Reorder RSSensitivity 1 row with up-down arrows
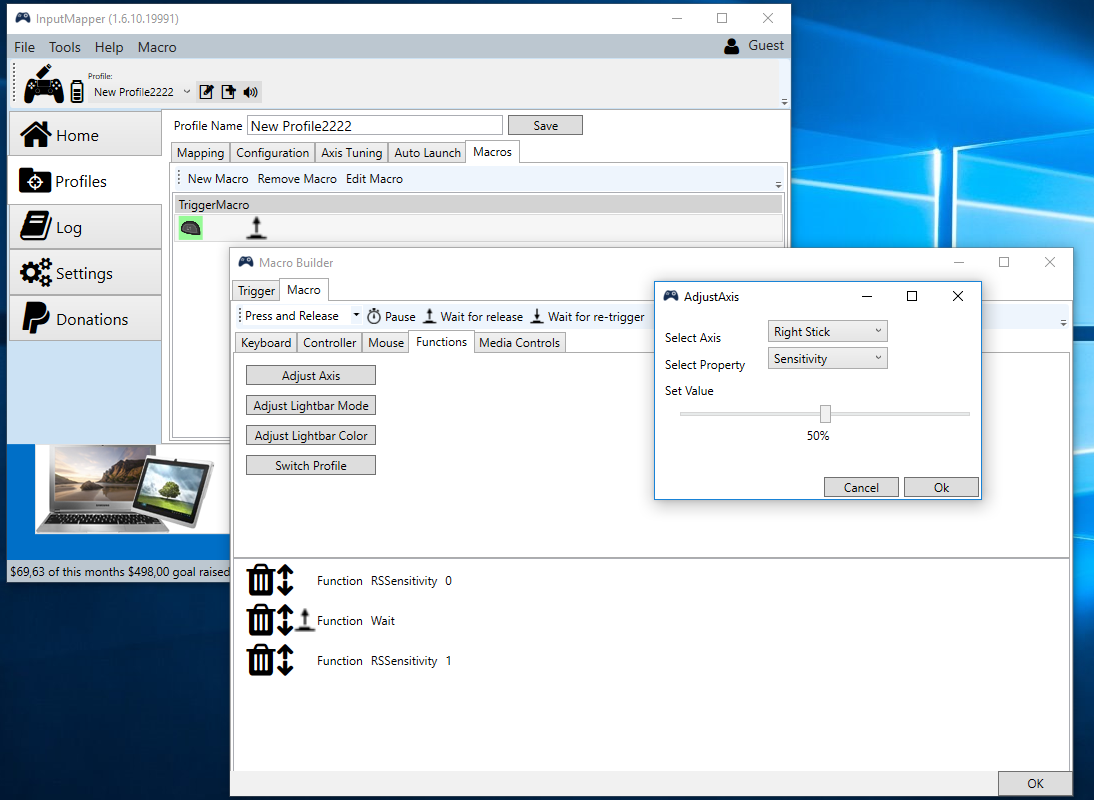 (x=285, y=660)
